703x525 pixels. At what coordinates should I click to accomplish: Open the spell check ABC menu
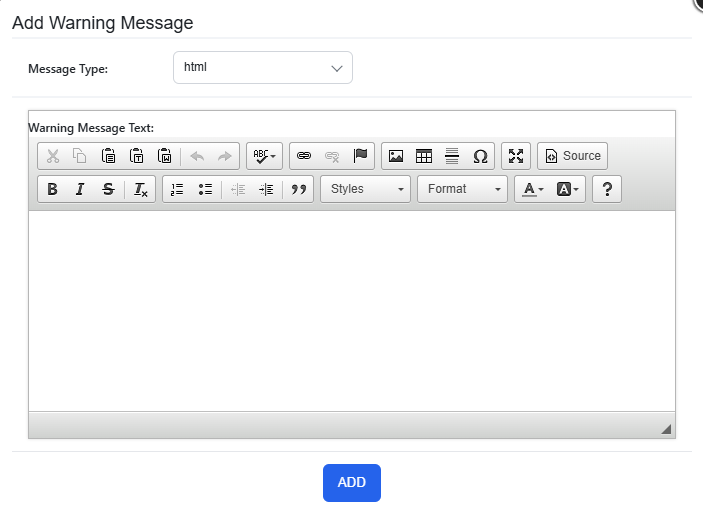tap(265, 156)
